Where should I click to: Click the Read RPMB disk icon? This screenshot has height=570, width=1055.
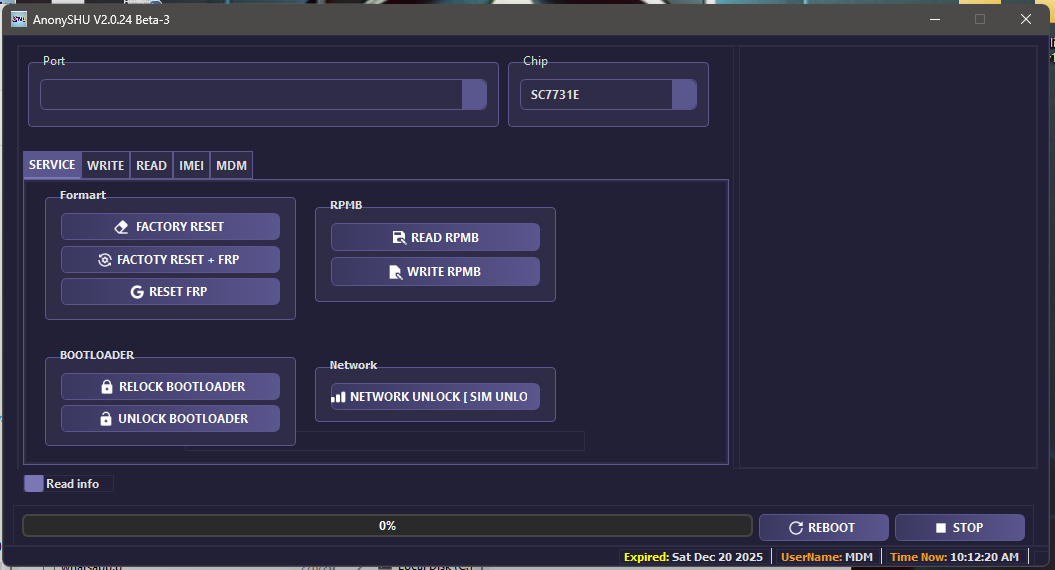399,238
